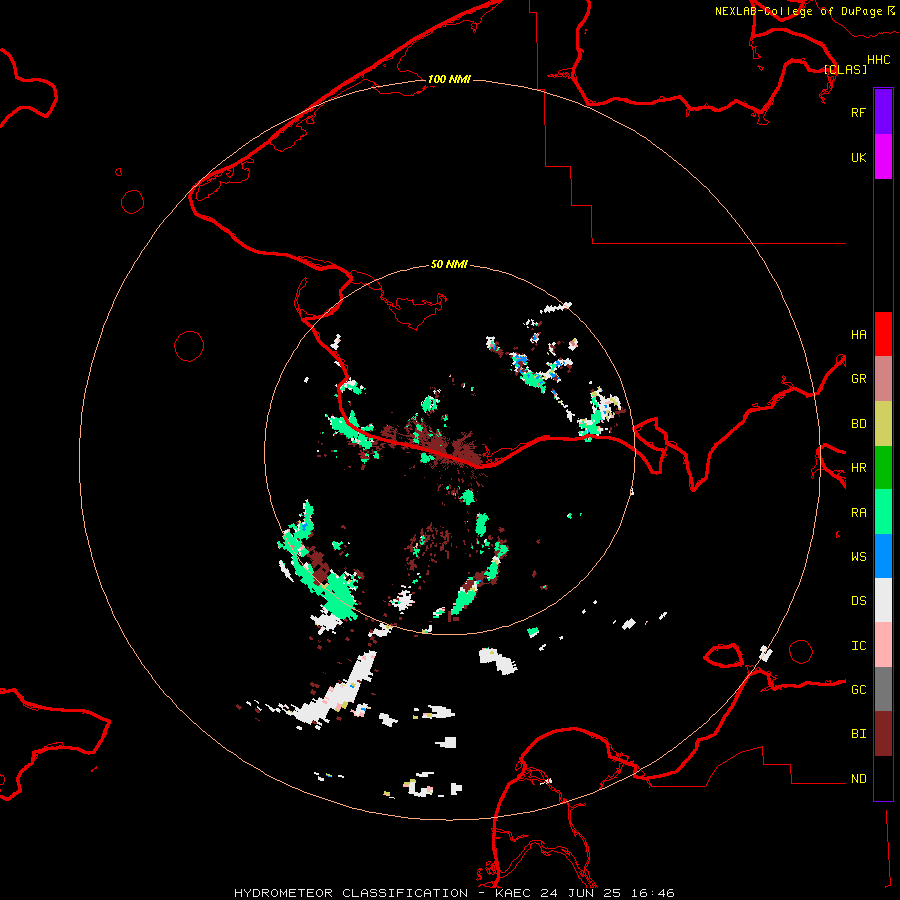Click the "IC" legend label text
900x900 pixels.
858,646
